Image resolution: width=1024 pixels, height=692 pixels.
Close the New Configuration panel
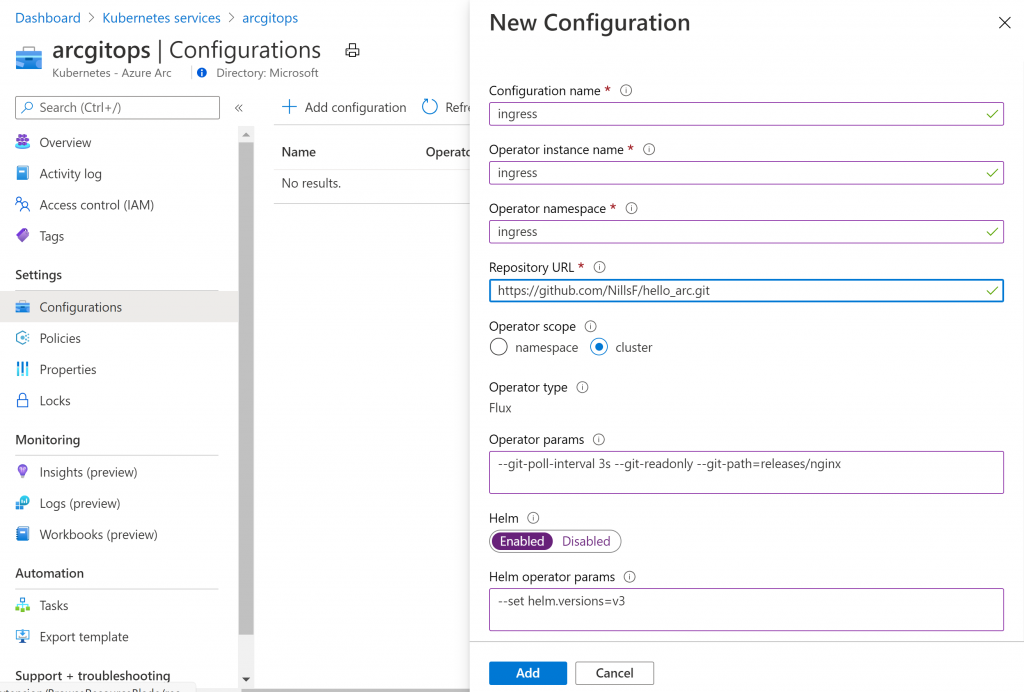pos(1004,23)
